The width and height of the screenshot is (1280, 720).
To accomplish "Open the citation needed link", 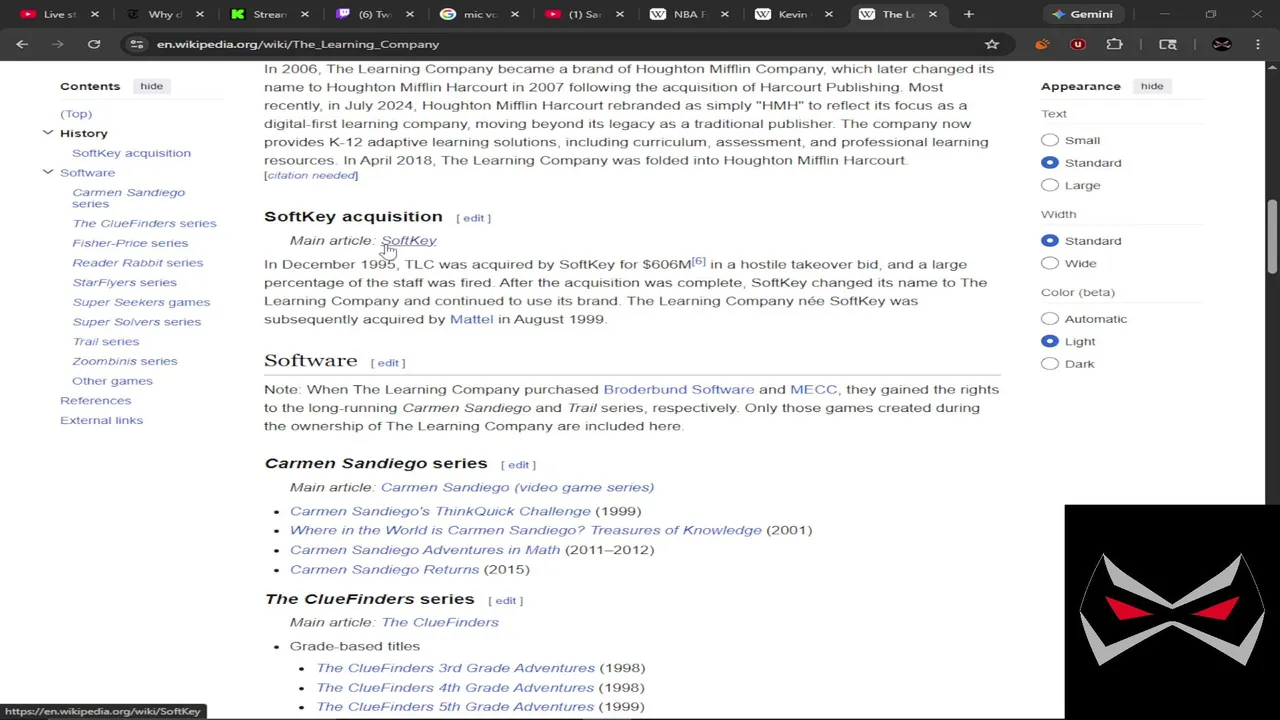I will coord(311,175).
